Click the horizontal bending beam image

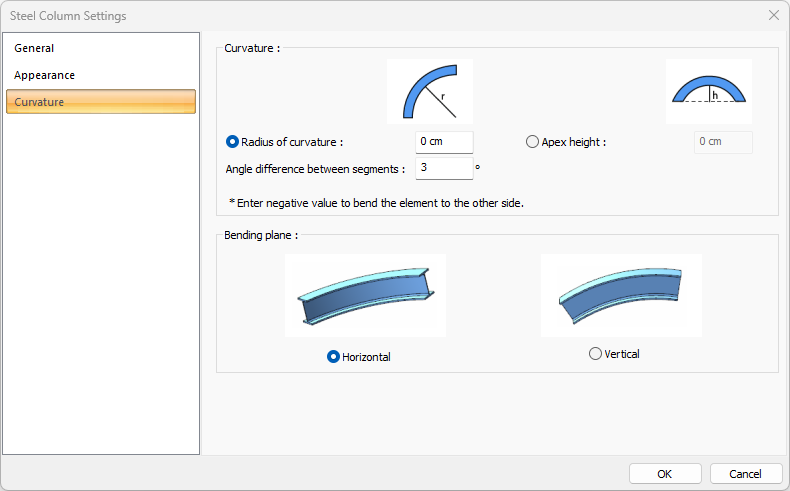pos(365,295)
